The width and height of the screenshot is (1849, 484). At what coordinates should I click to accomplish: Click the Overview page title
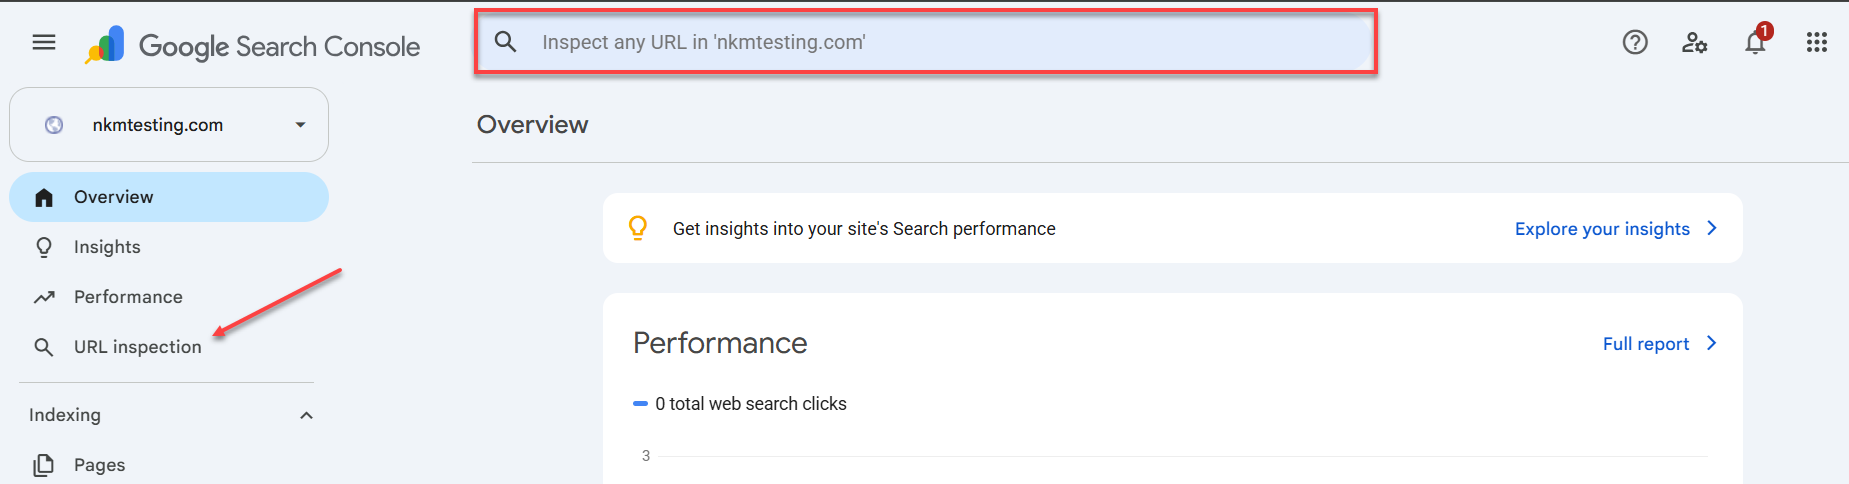(x=532, y=125)
